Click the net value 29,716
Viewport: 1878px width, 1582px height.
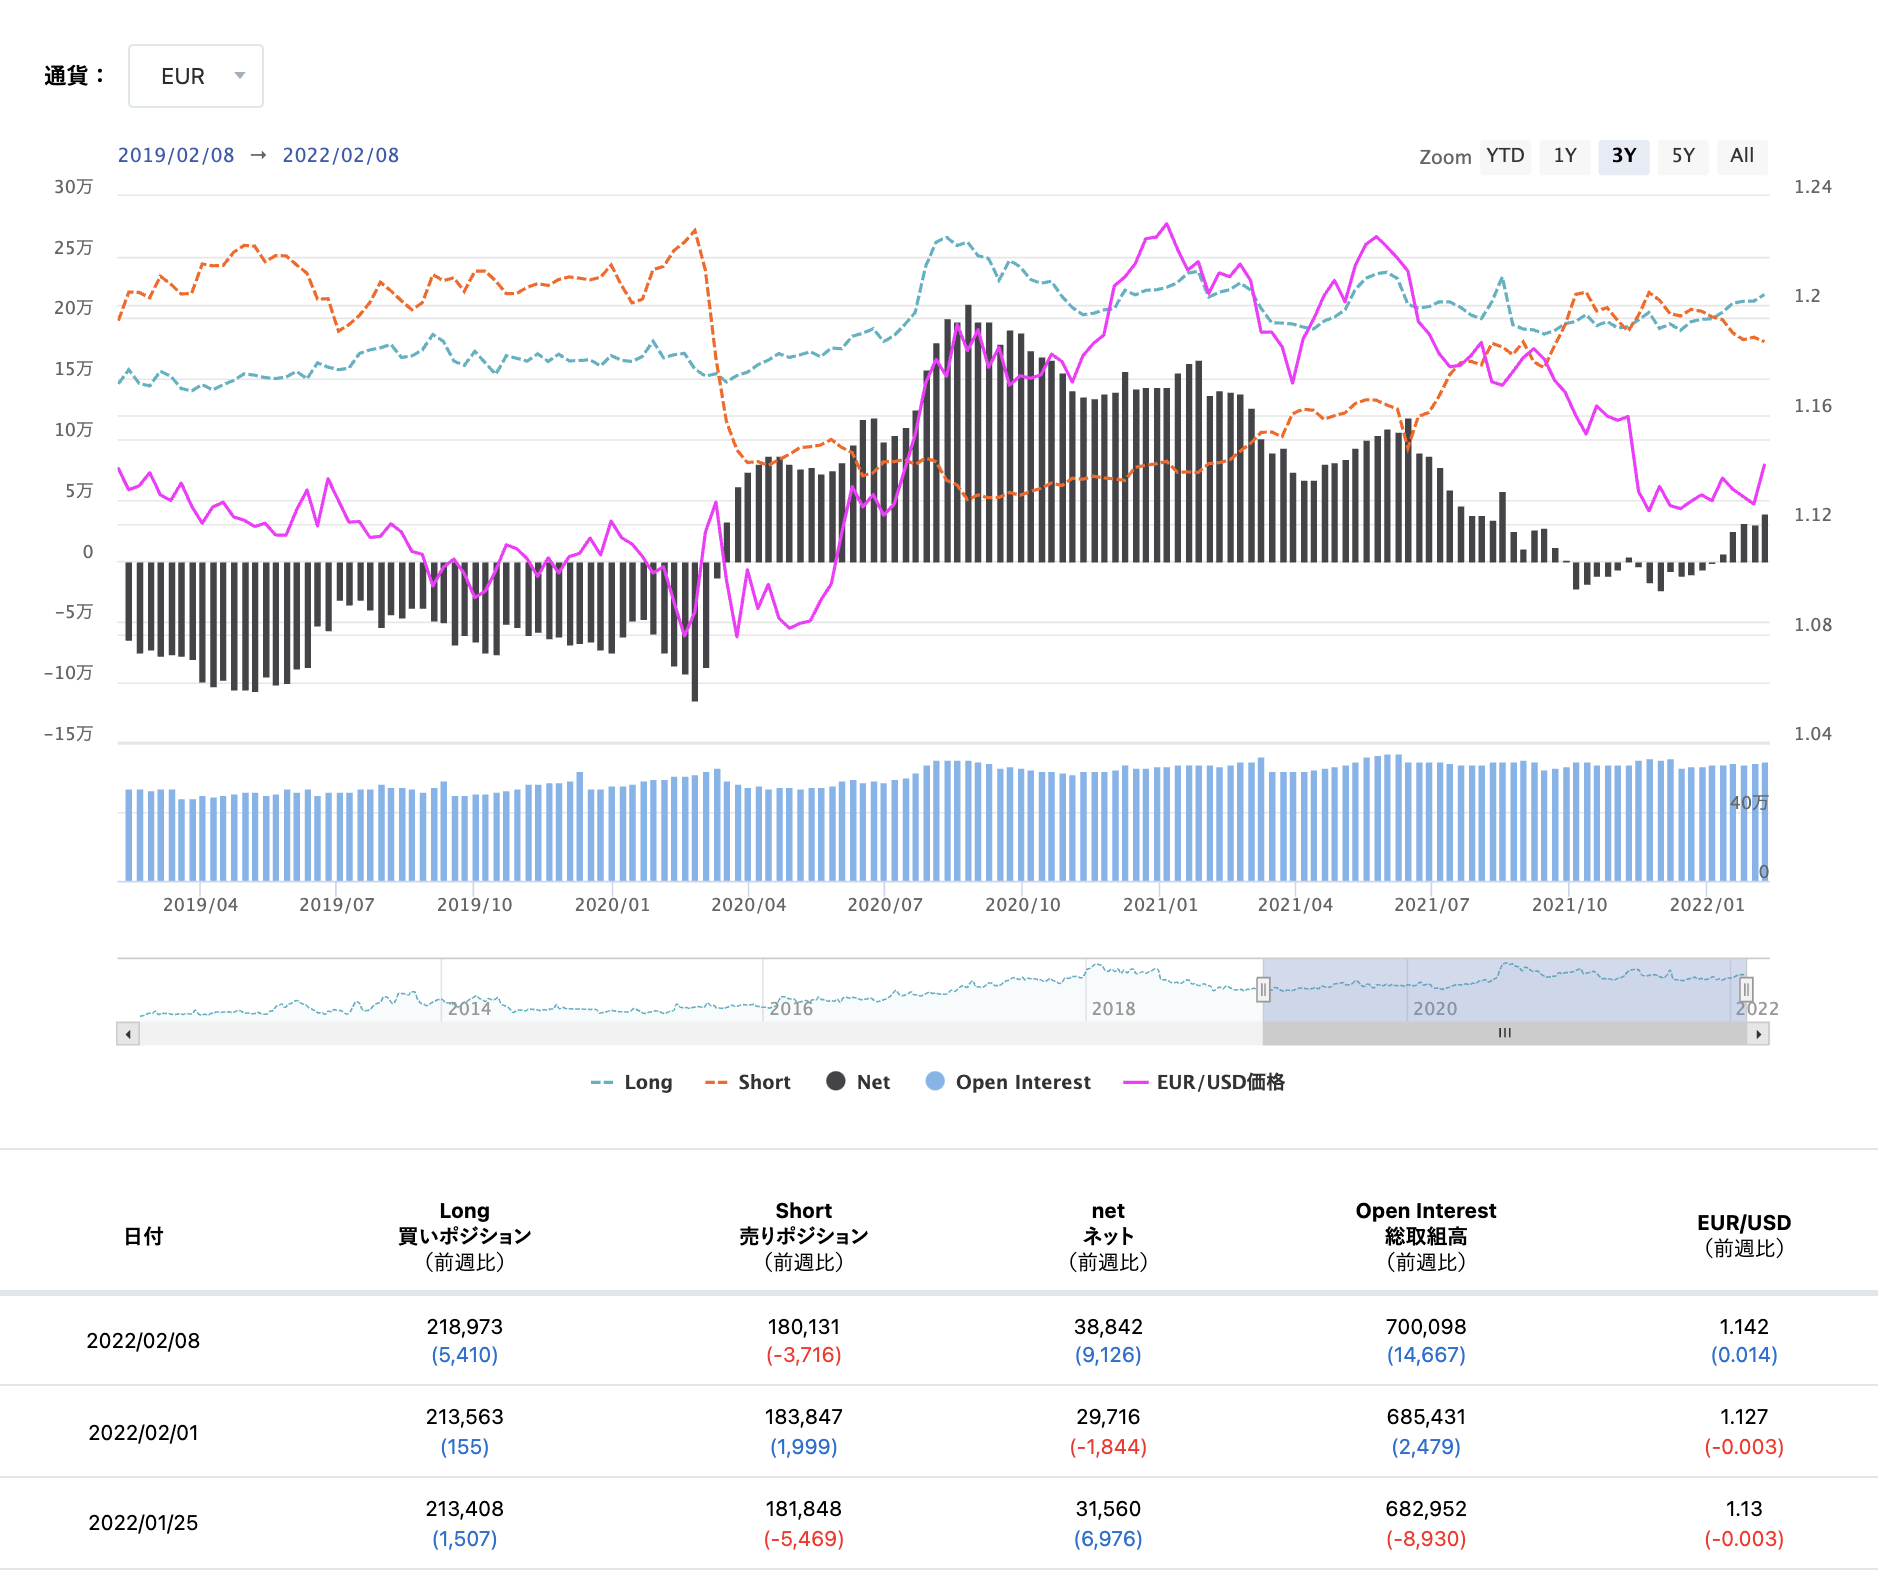tap(1108, 1417)
